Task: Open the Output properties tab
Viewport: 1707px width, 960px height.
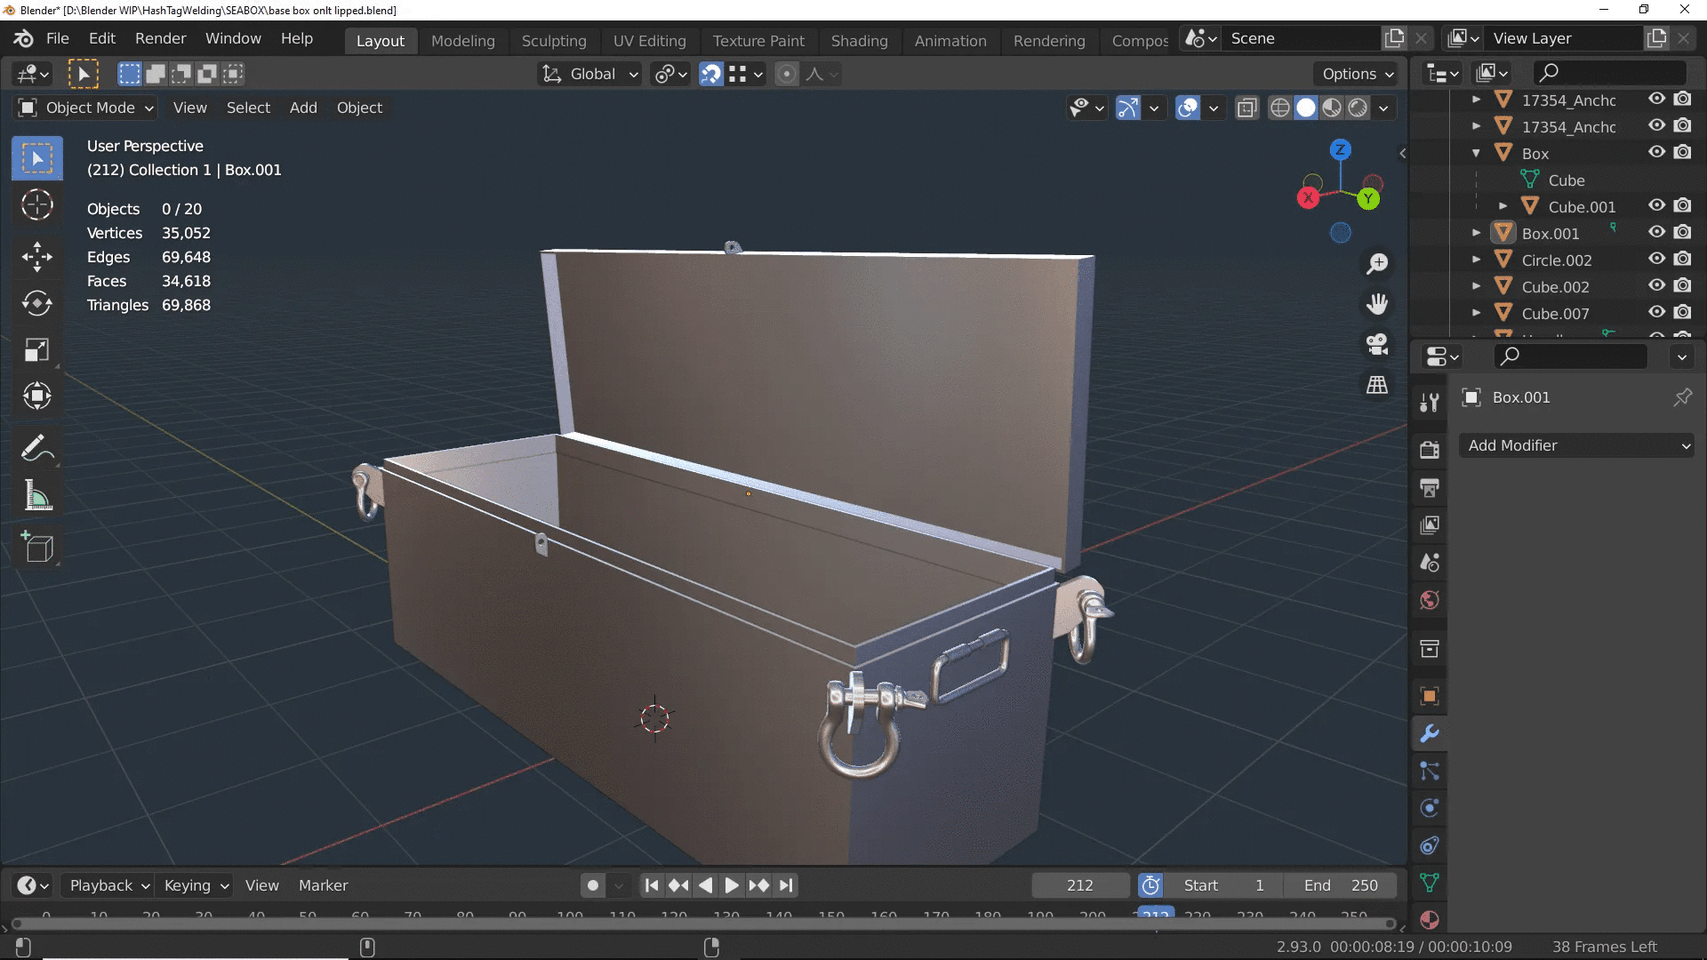Action: pos(1429,488)
